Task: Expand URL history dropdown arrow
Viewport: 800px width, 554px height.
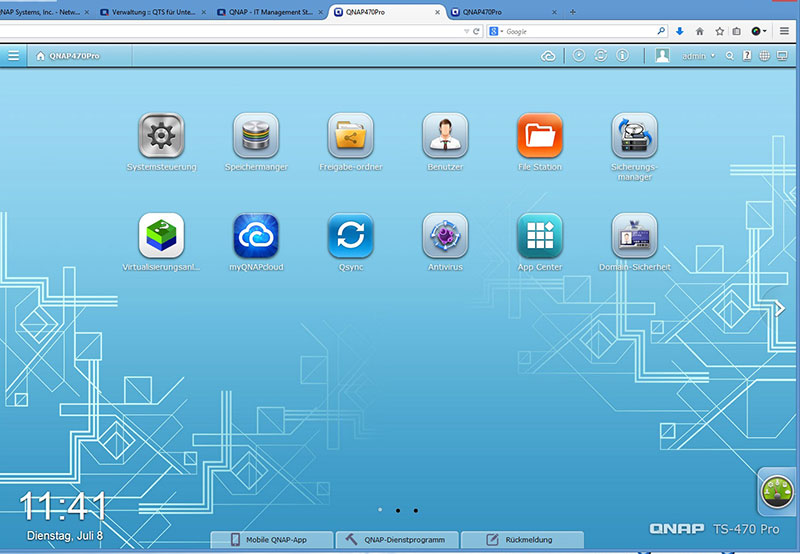Action: coord(466,32)
